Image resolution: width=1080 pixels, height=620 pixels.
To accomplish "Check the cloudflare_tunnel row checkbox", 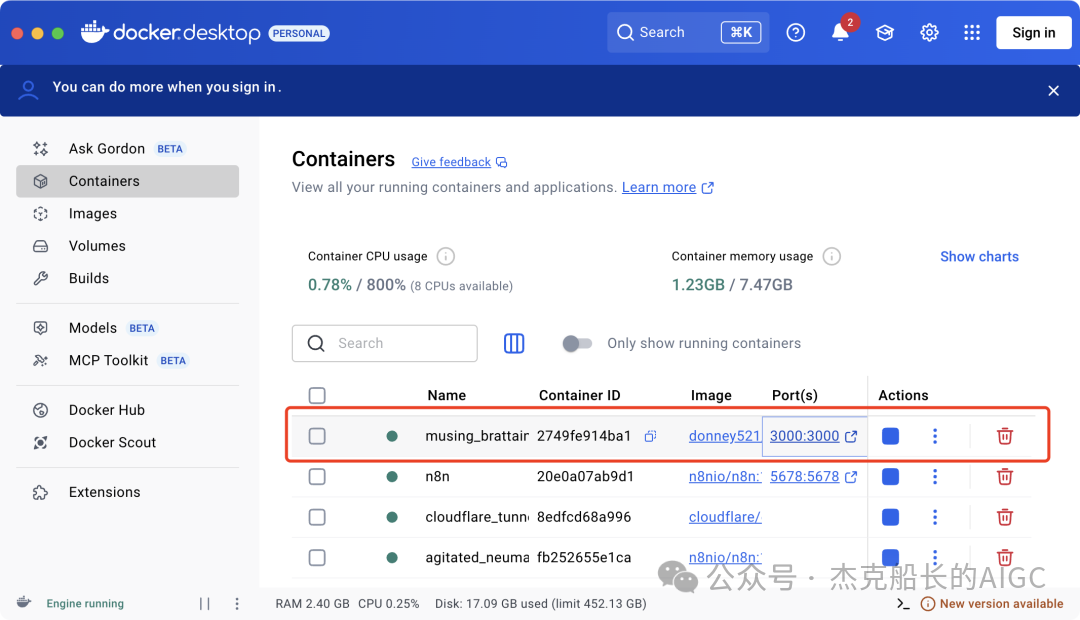I will point(317,517).
